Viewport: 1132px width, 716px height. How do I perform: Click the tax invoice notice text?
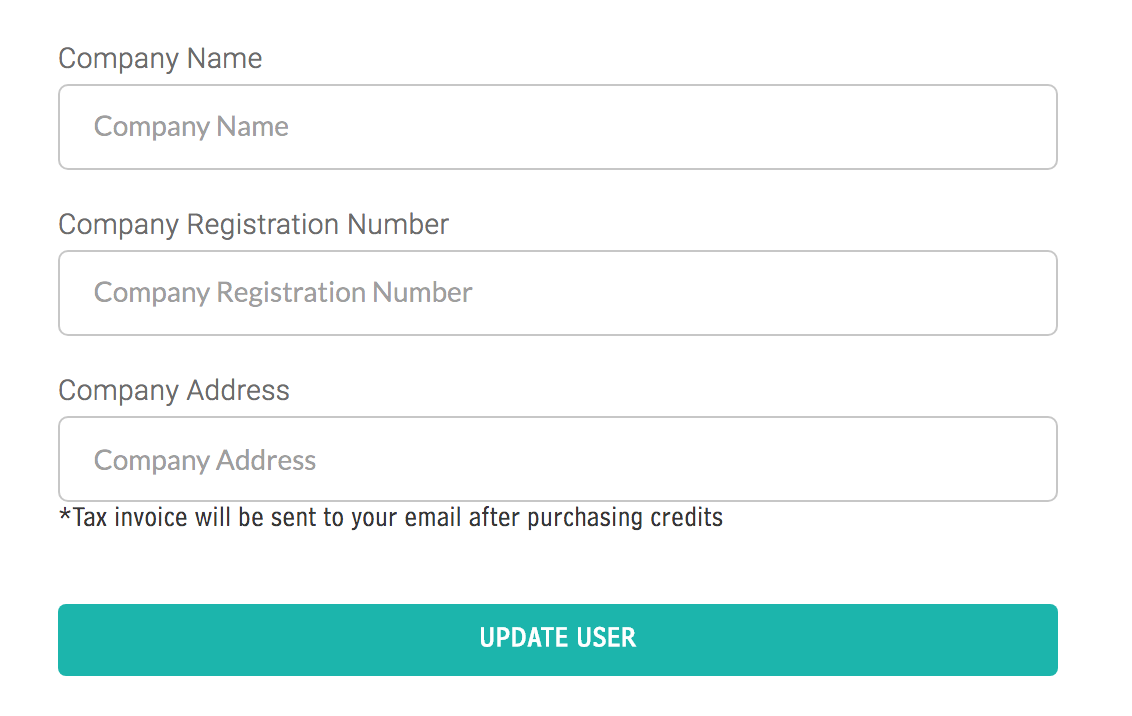point(390,518)
